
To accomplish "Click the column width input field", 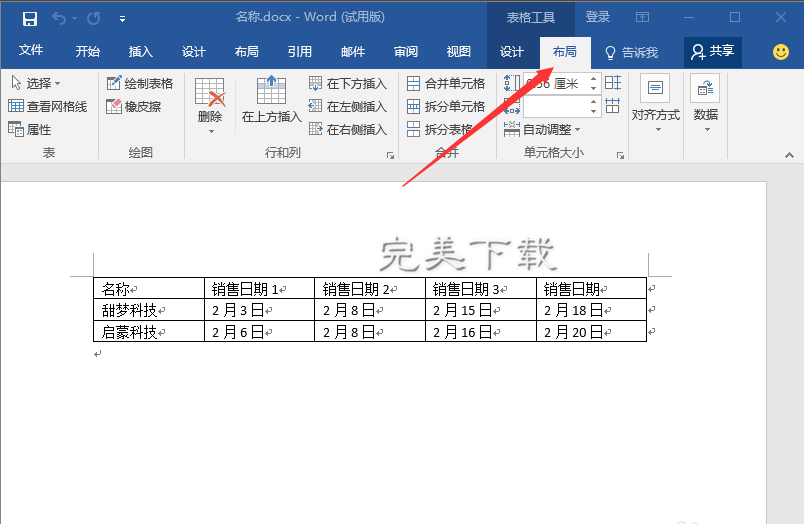I will pyautogui.click(x=556, y=107).
